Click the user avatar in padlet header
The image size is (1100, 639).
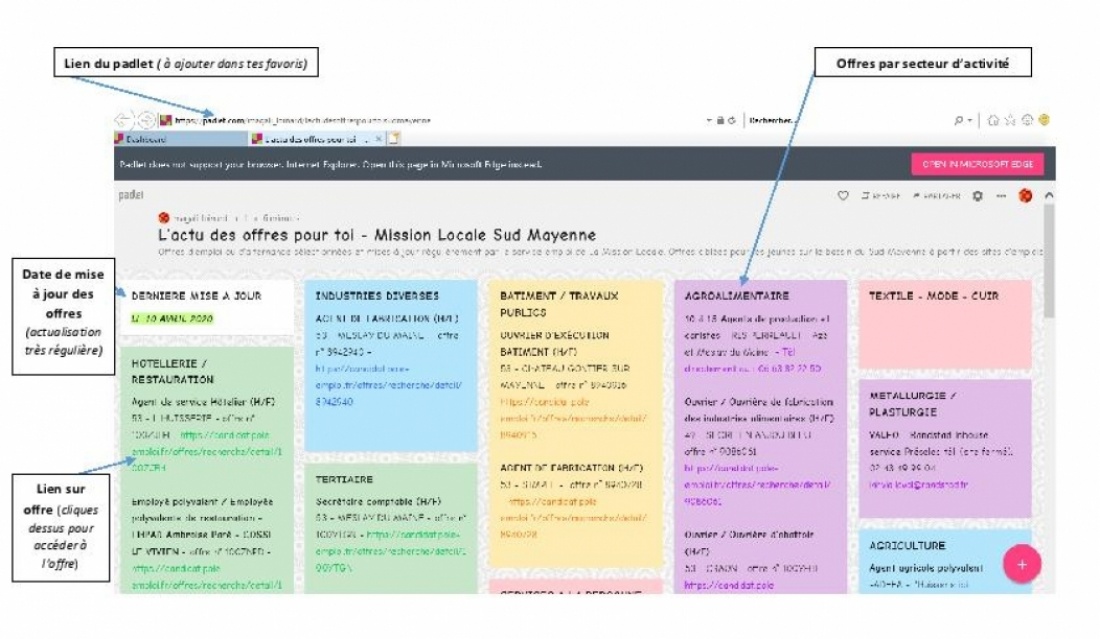tap(1025, 196)
